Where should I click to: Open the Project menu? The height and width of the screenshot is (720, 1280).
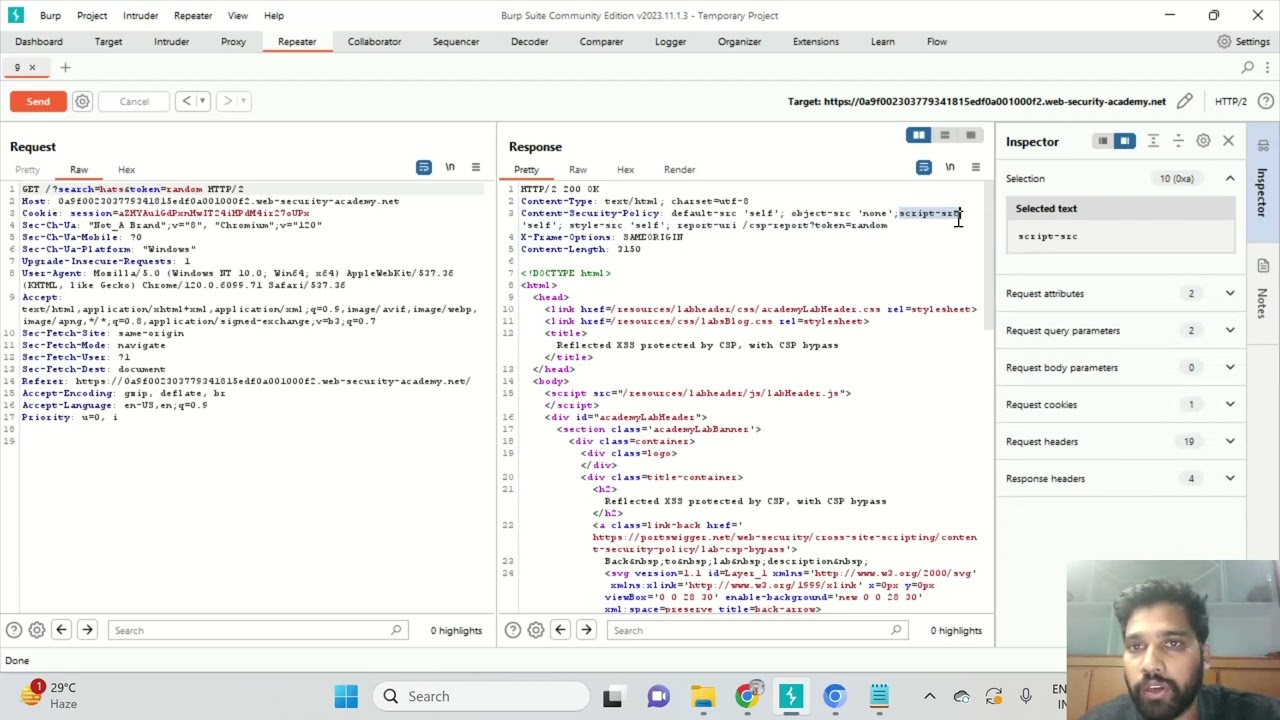(x=92, y=15)
